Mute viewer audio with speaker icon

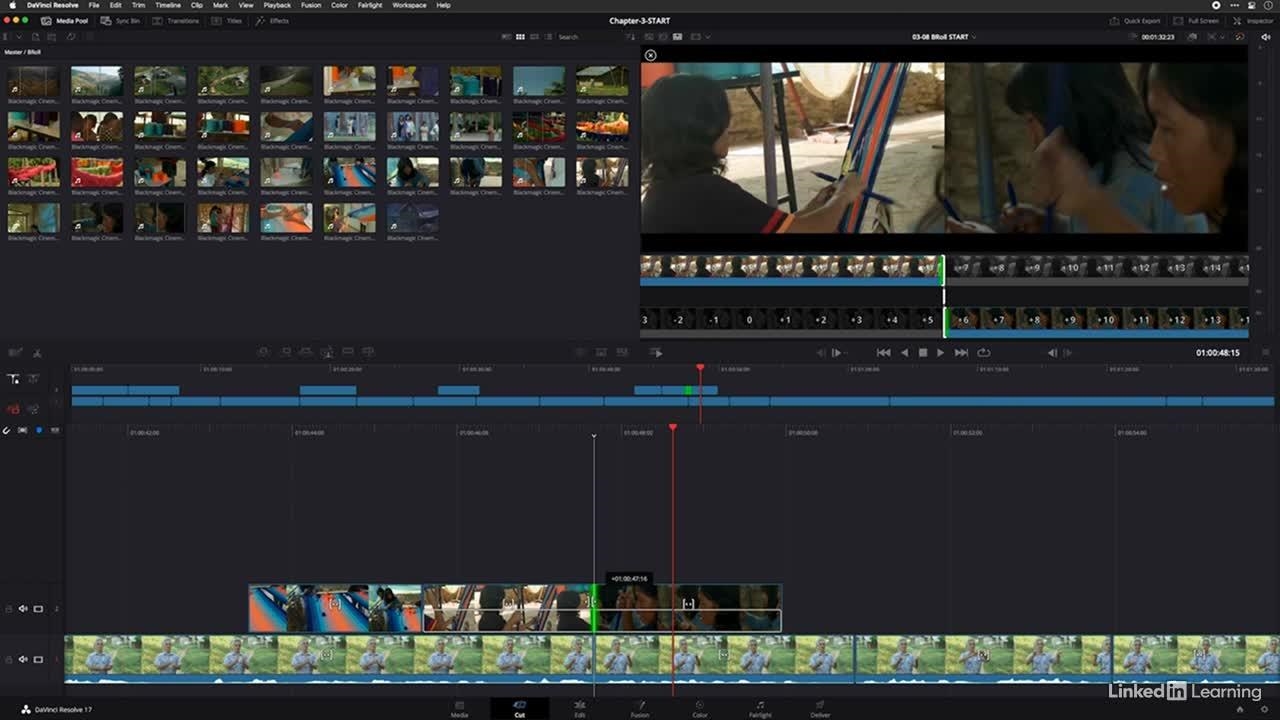(x=1266, y=37)
